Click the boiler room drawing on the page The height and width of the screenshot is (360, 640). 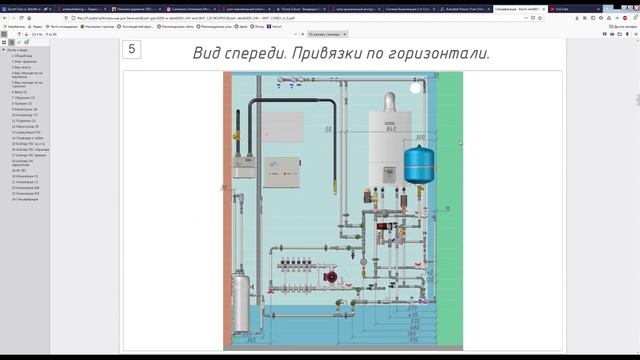click(x=343, y=211)
